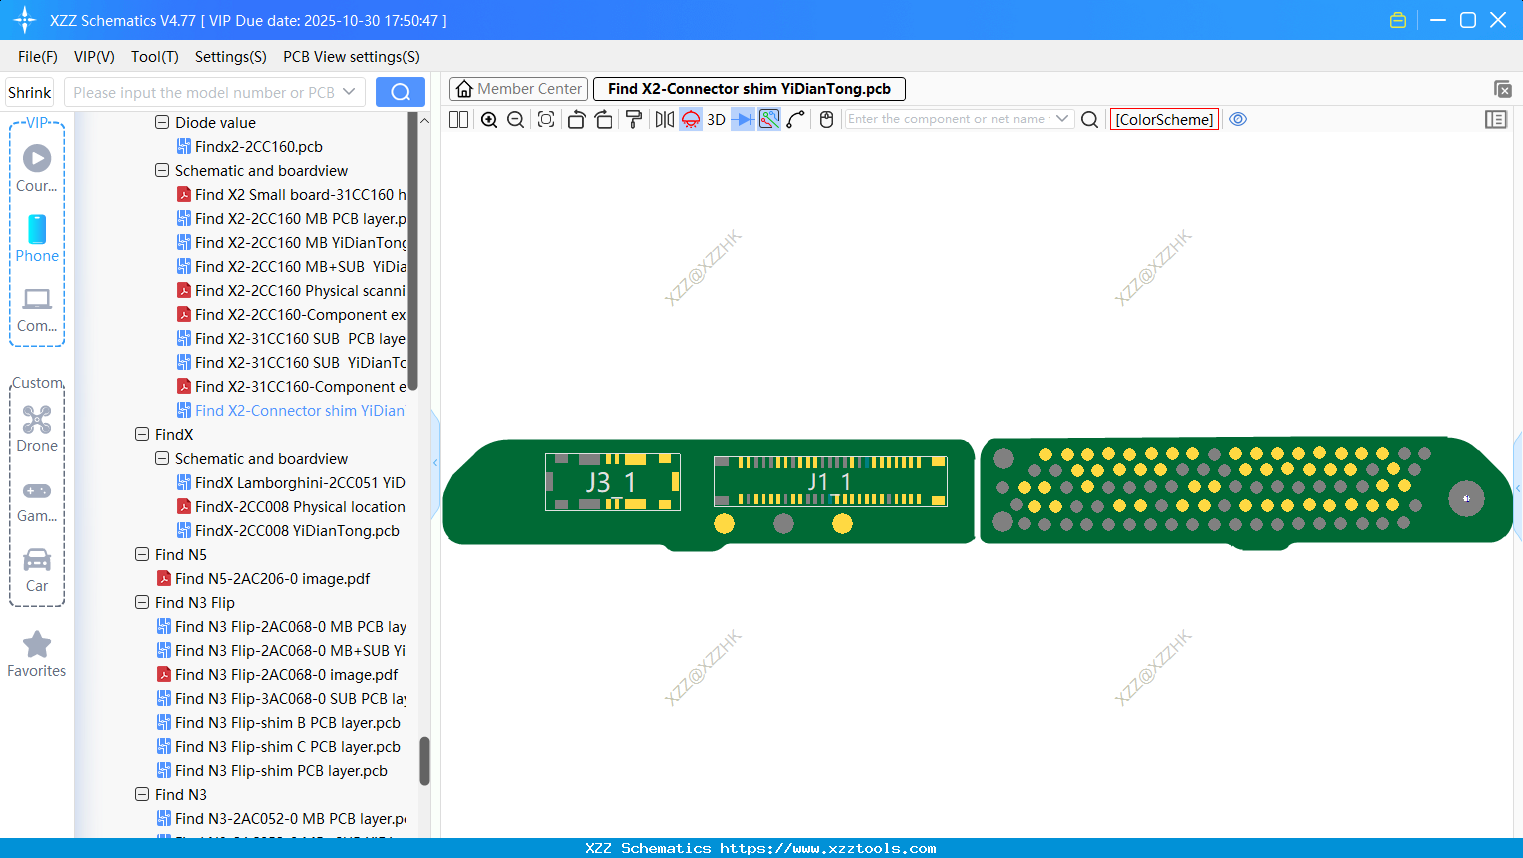Collapse Schematic and boardview under FindX
This screenshot has width=1523, height=858.
pyautogui.click(x=162, y=458)
